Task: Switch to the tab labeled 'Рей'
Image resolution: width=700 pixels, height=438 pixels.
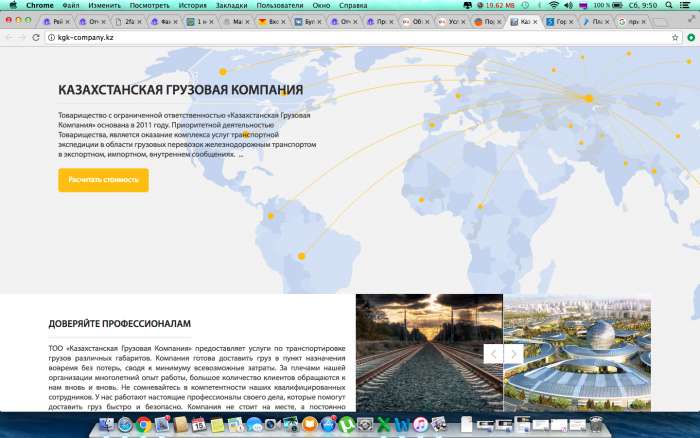Action: [55, 21]
